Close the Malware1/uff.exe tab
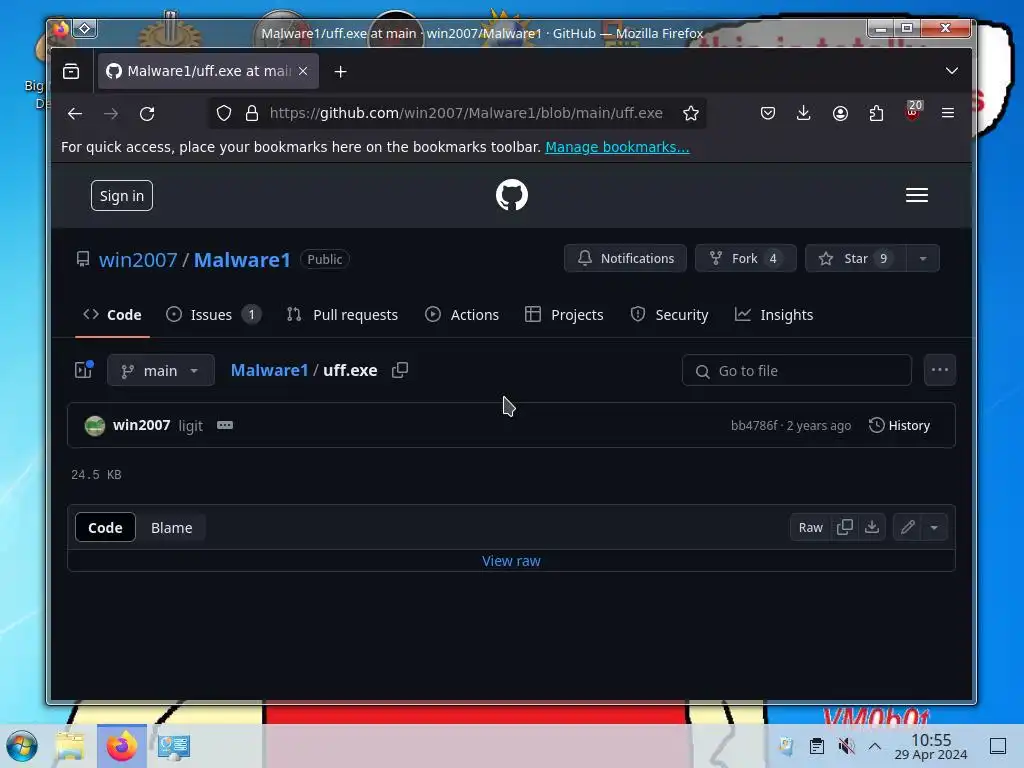The image size is (1024, 768). [303, 71]
